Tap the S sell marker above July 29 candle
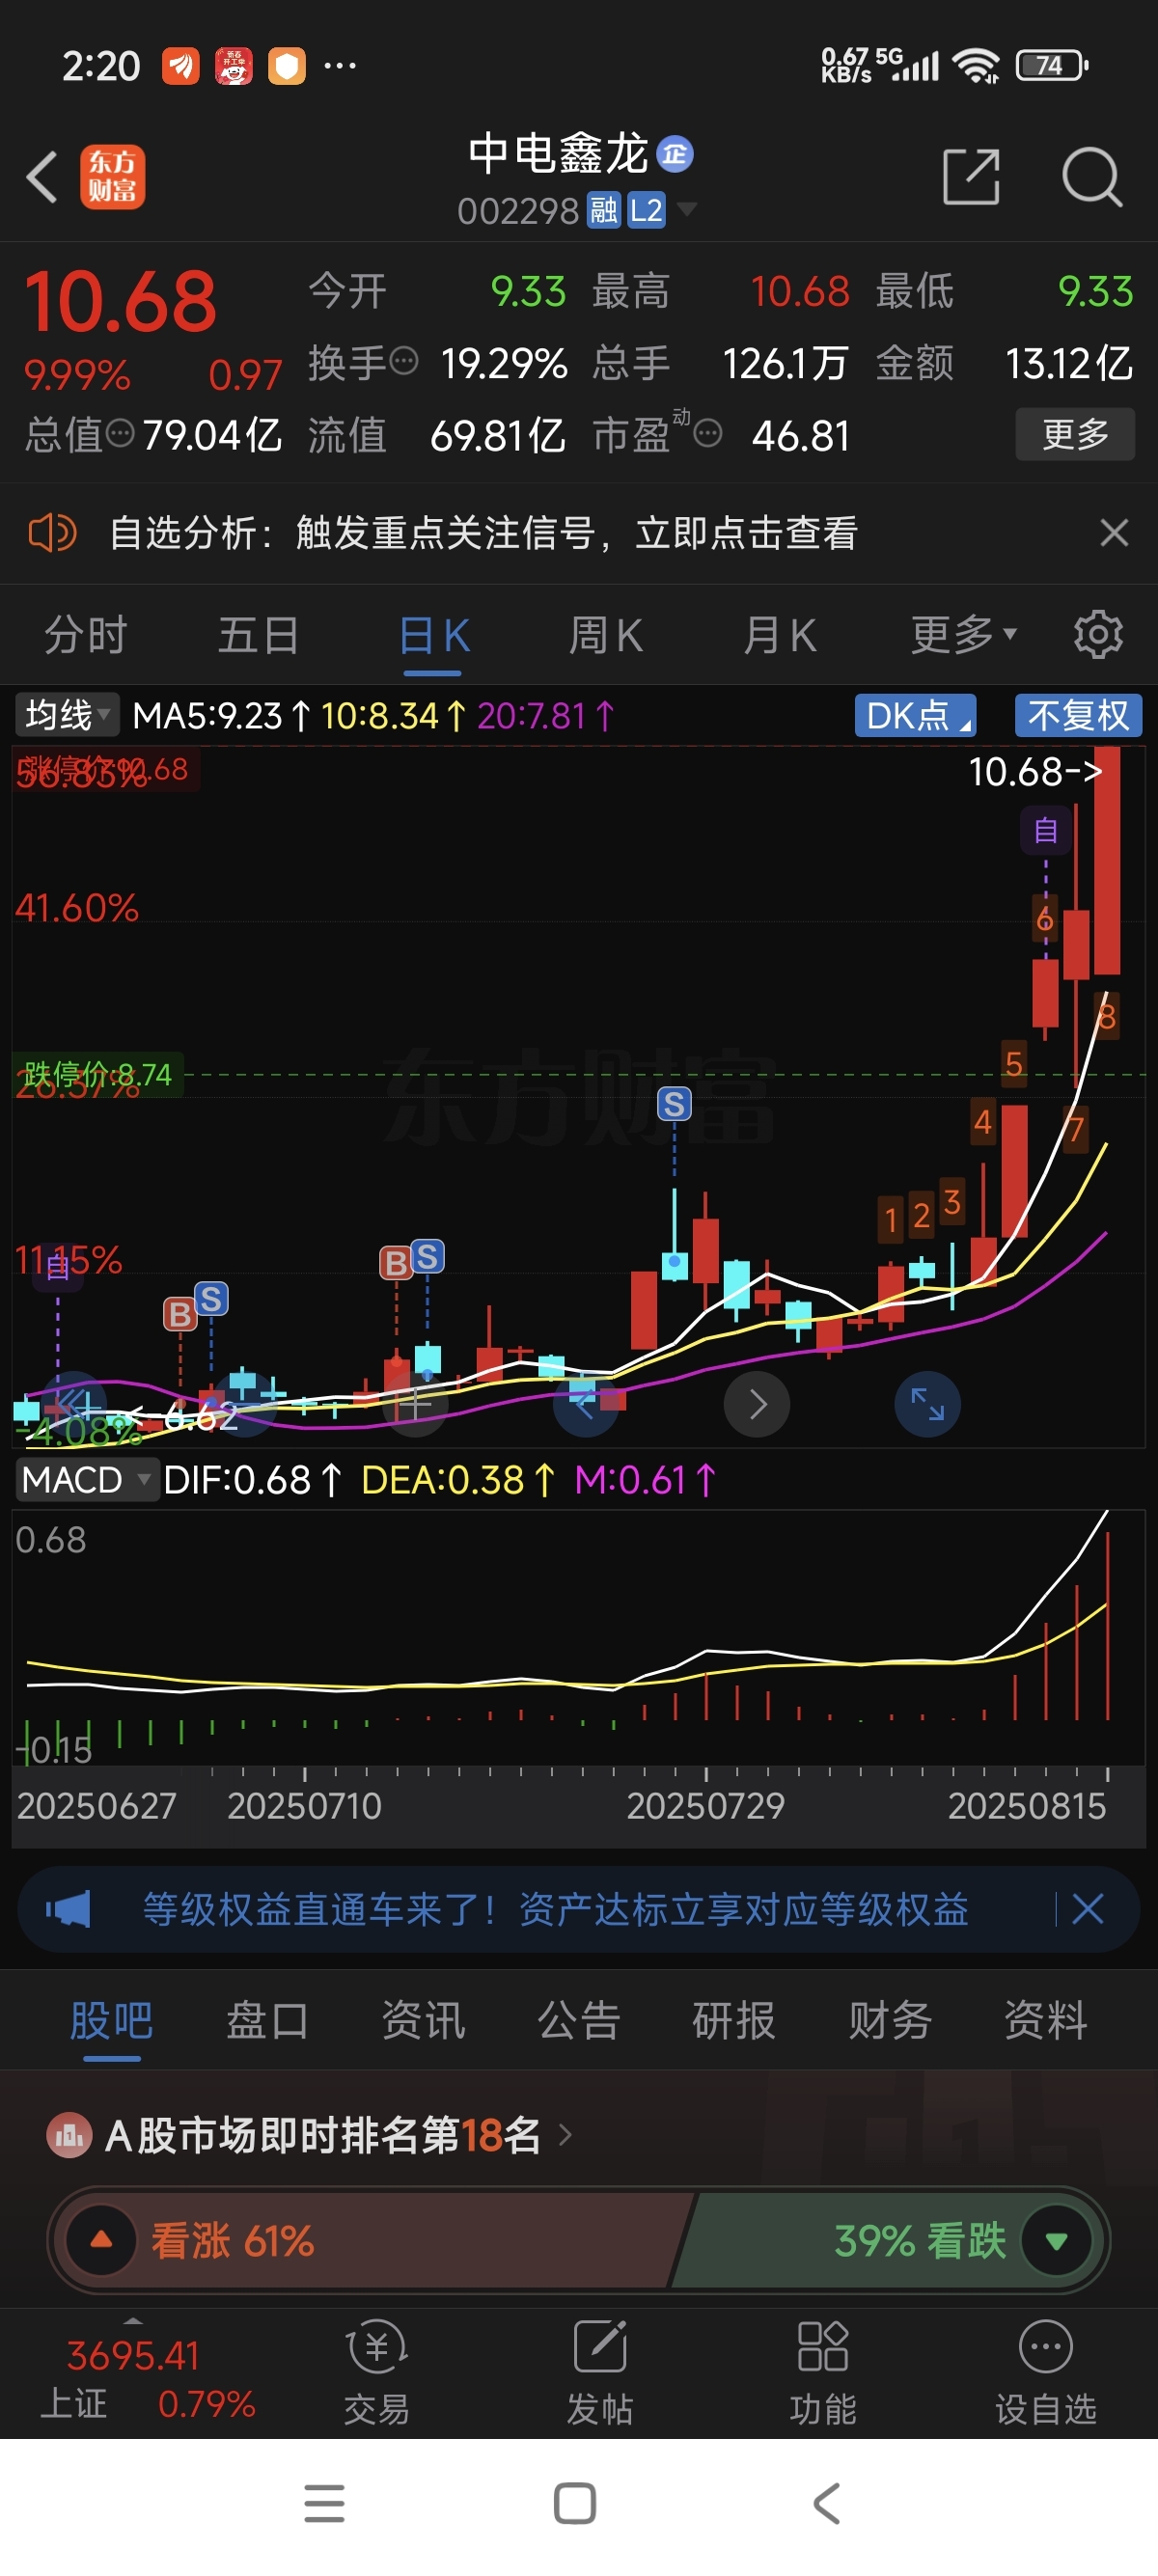This screenshot has height=2576, width=1158. click(675, 1104)
